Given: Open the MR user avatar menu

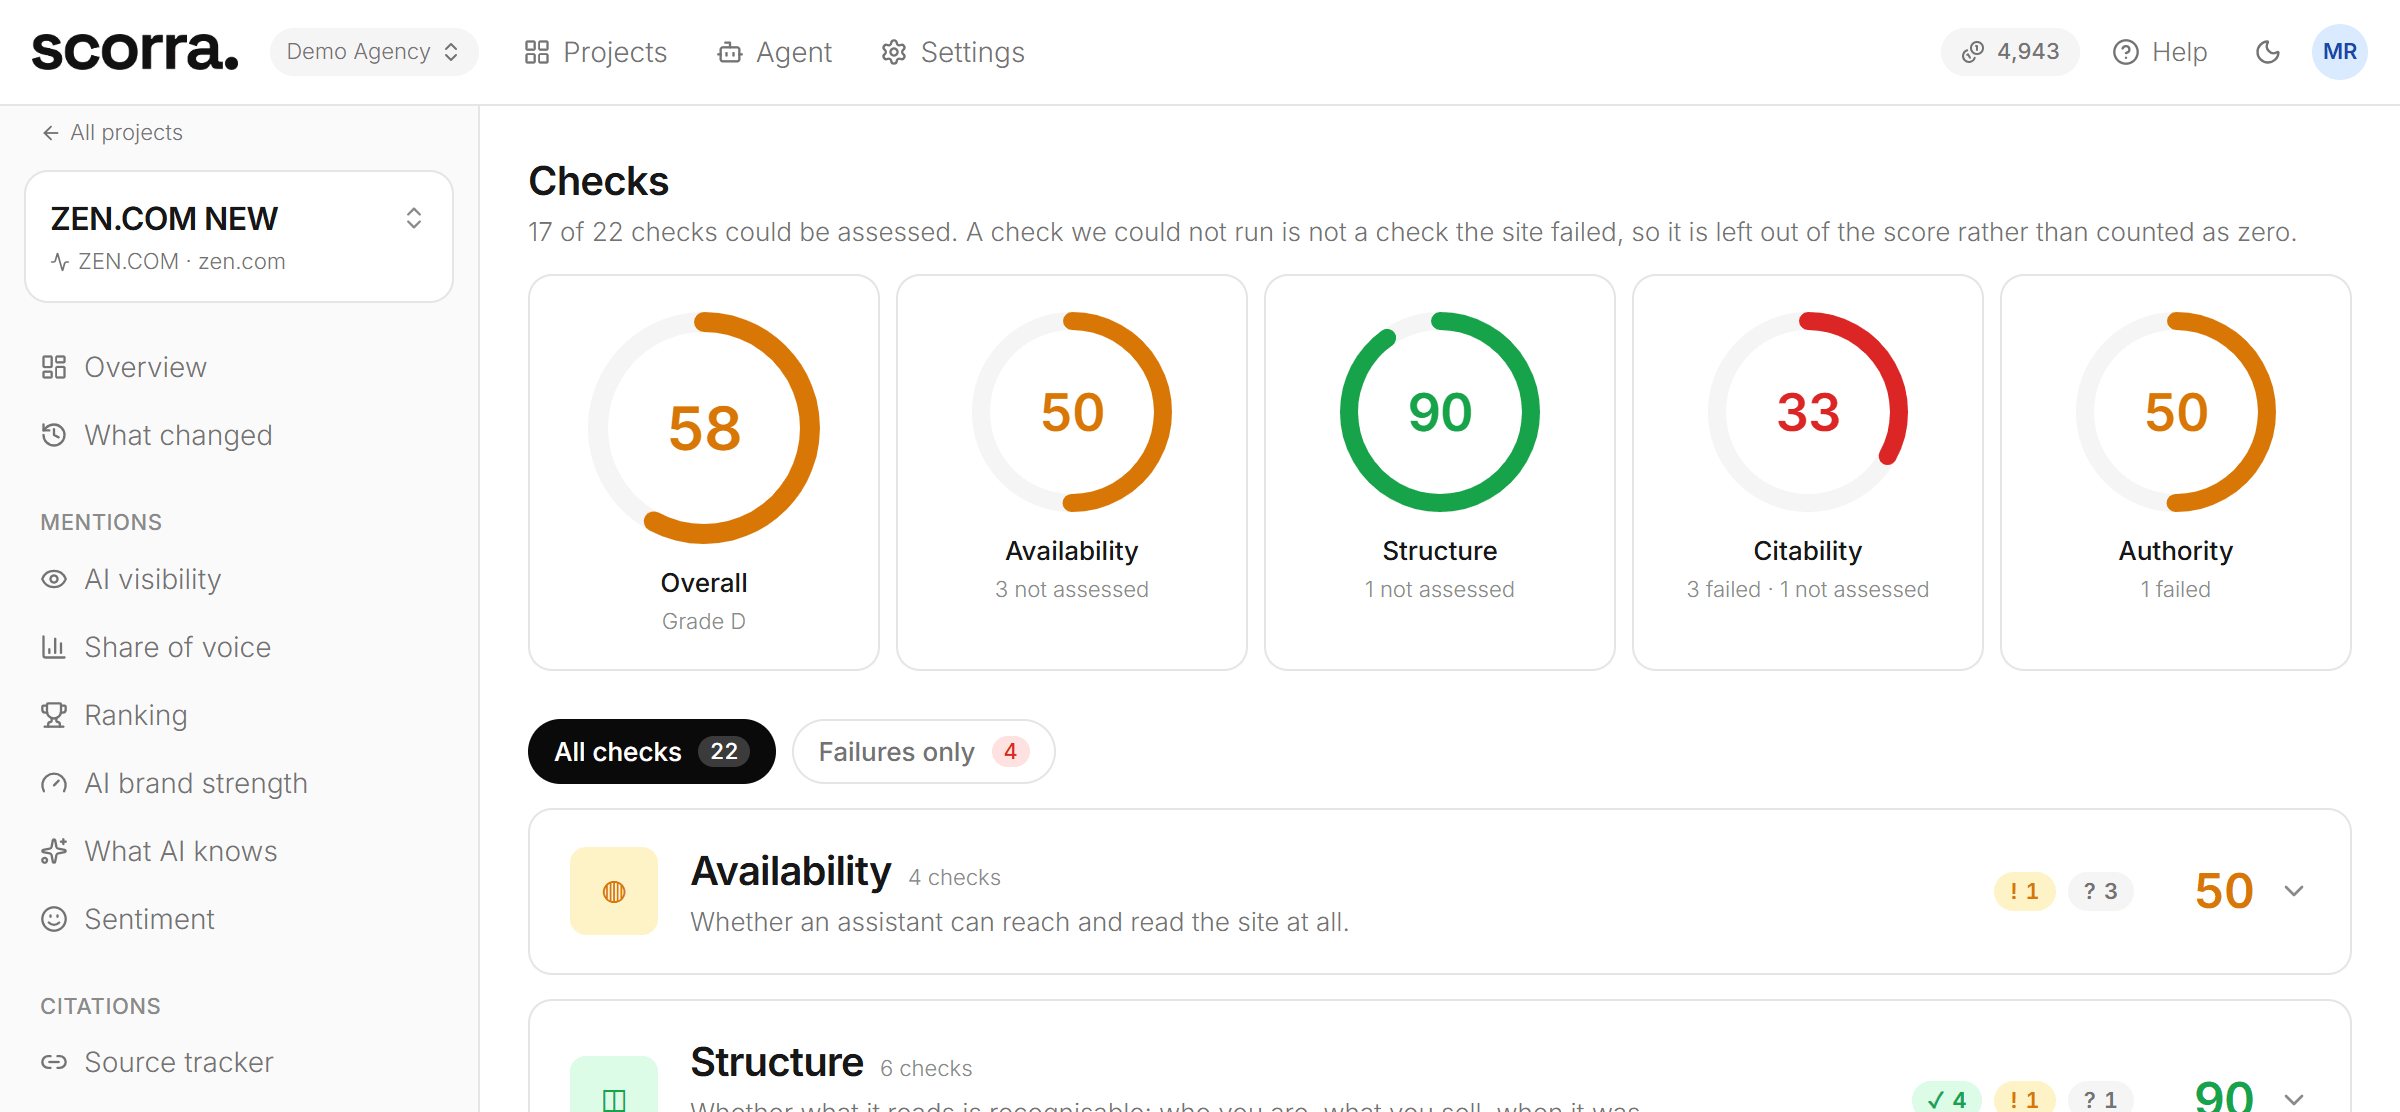Looking at the screenshot, I should (2340, 52).
